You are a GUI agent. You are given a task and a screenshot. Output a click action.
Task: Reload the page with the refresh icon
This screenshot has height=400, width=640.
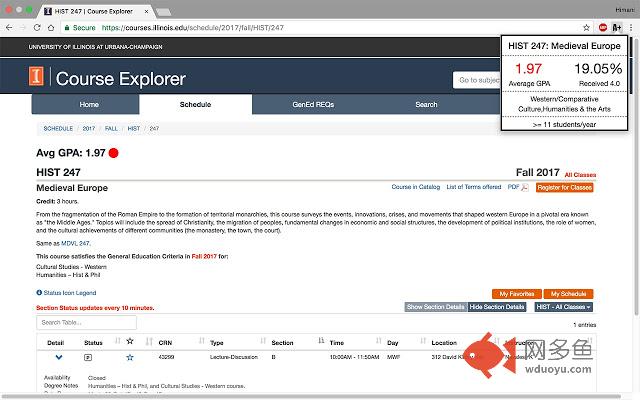click(37, 28)
